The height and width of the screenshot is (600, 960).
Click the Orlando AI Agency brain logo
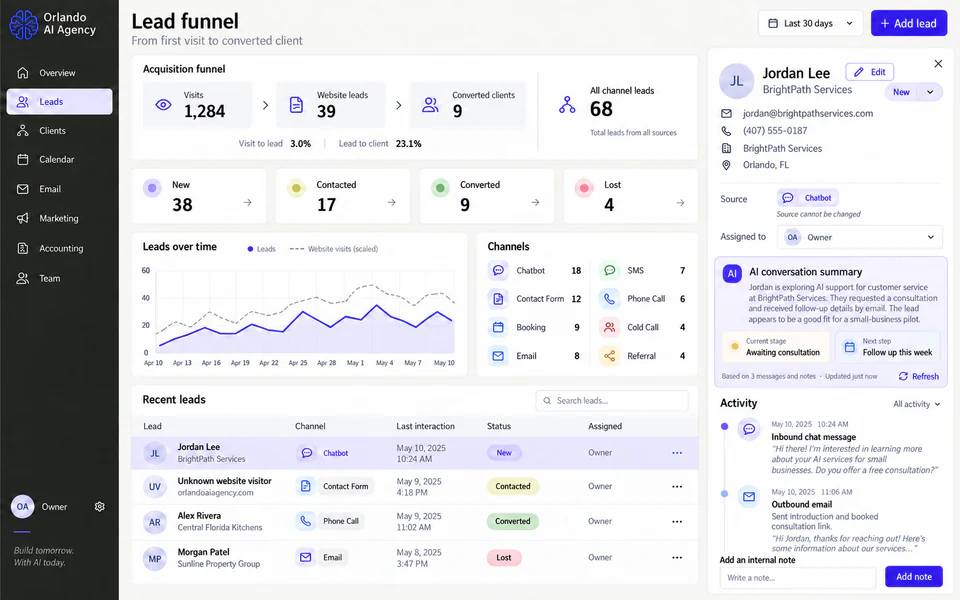23,24
